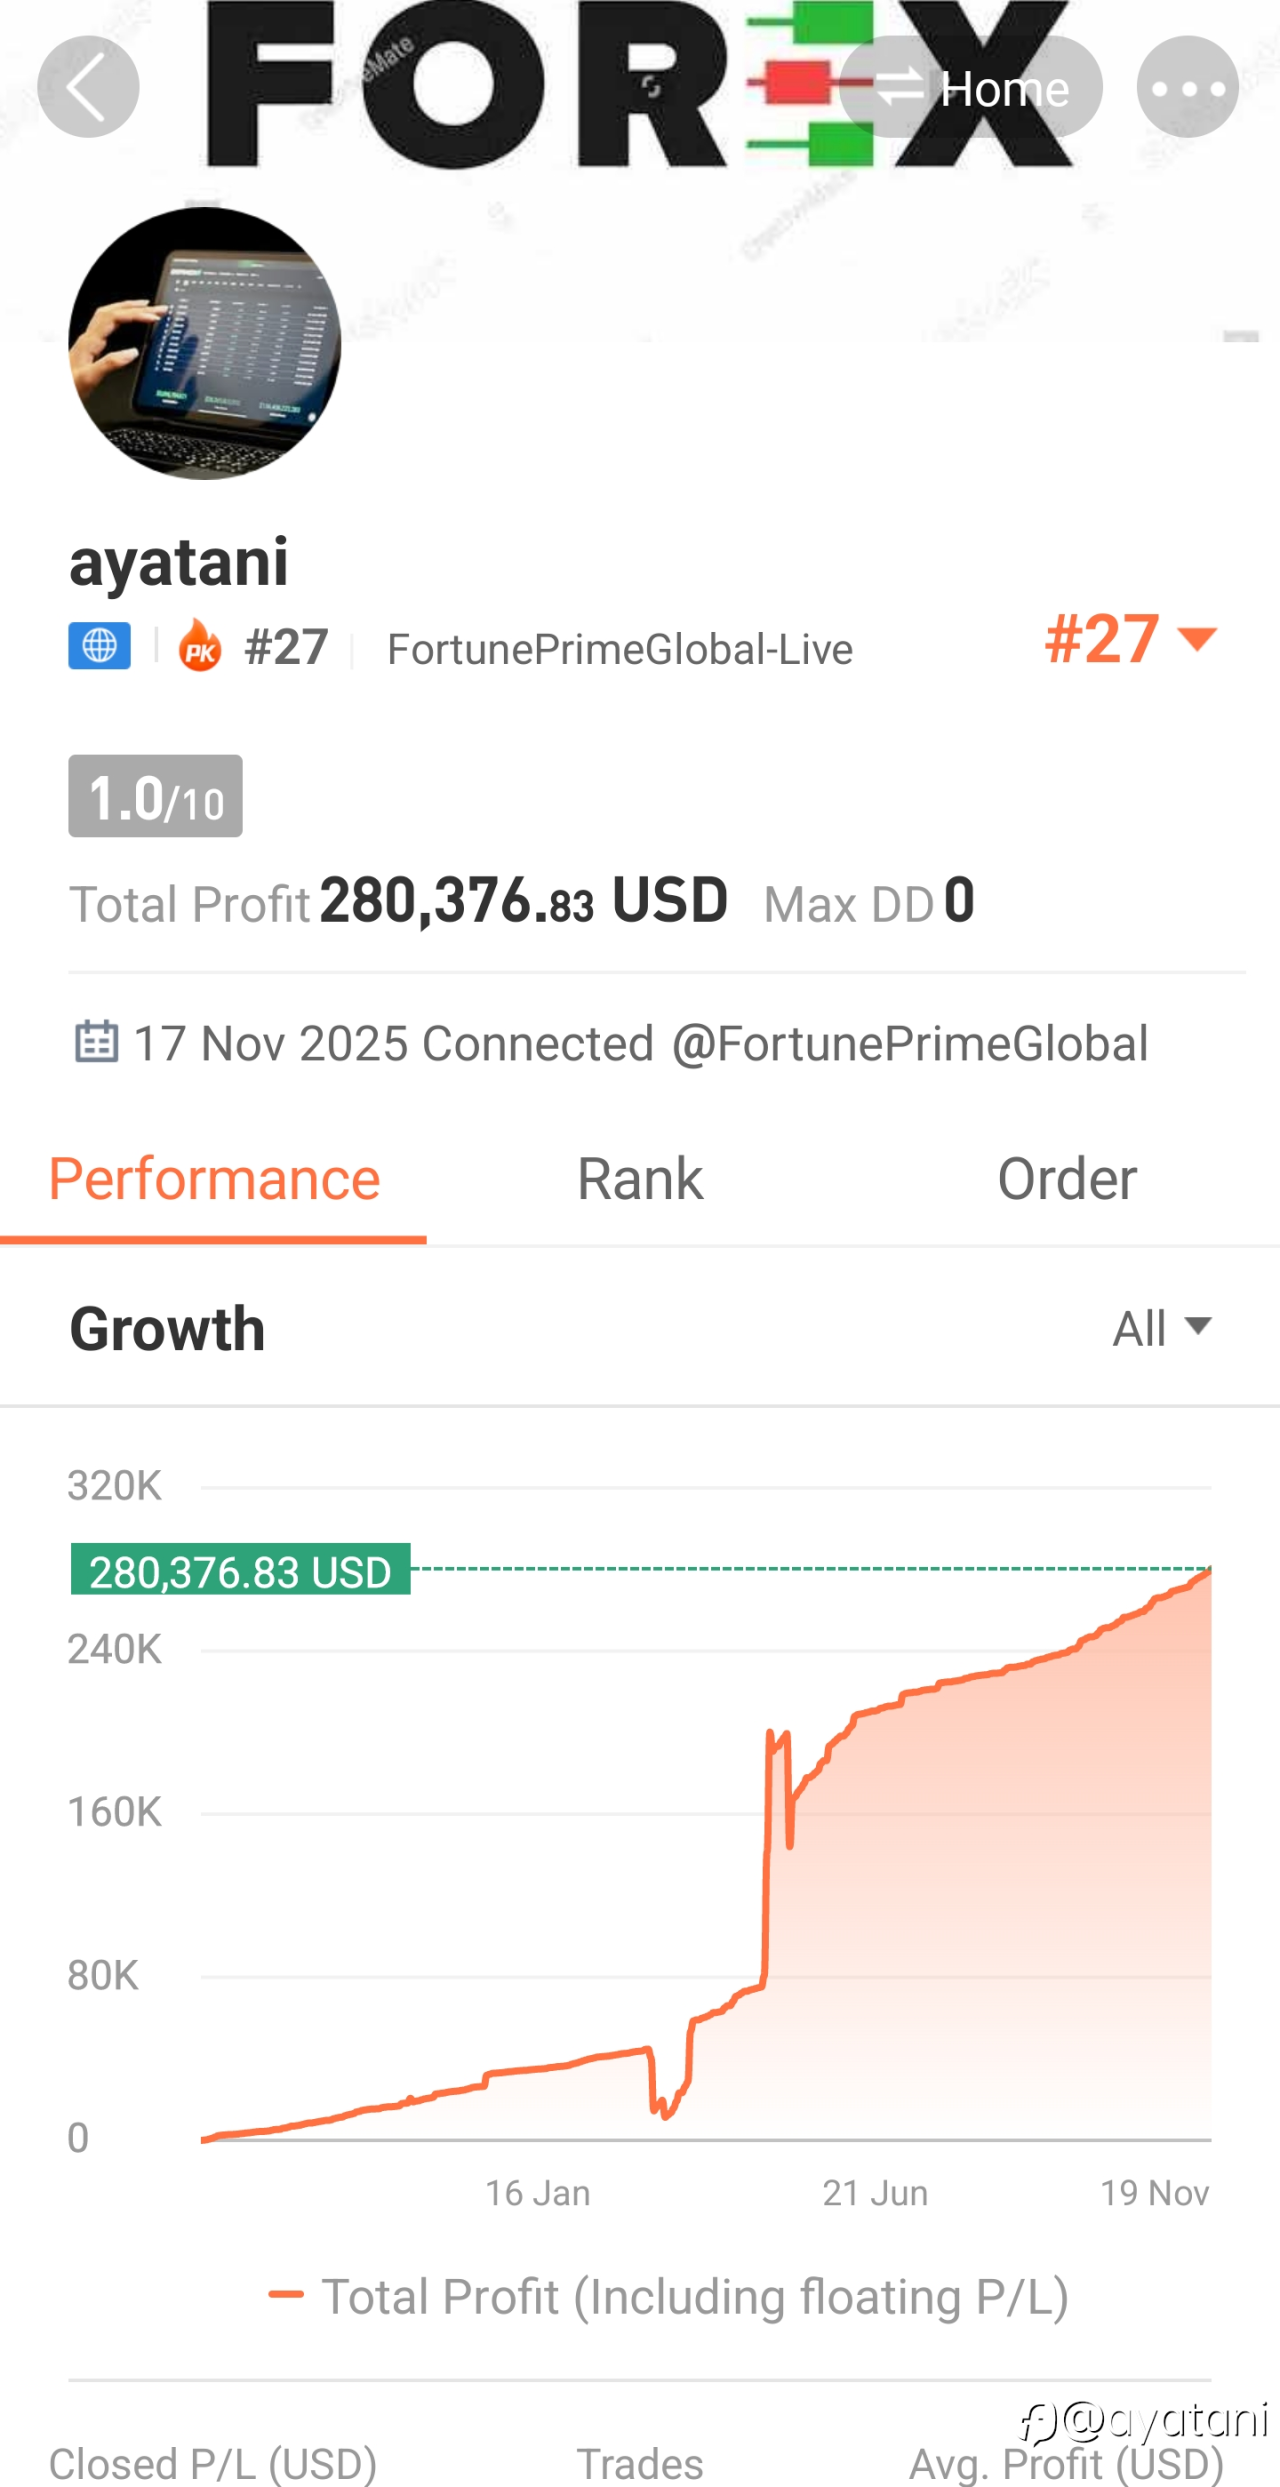Screen dimensions: 1280x2487
Task: Toggle Total Profit legend series
Action: coord(668,2296)
